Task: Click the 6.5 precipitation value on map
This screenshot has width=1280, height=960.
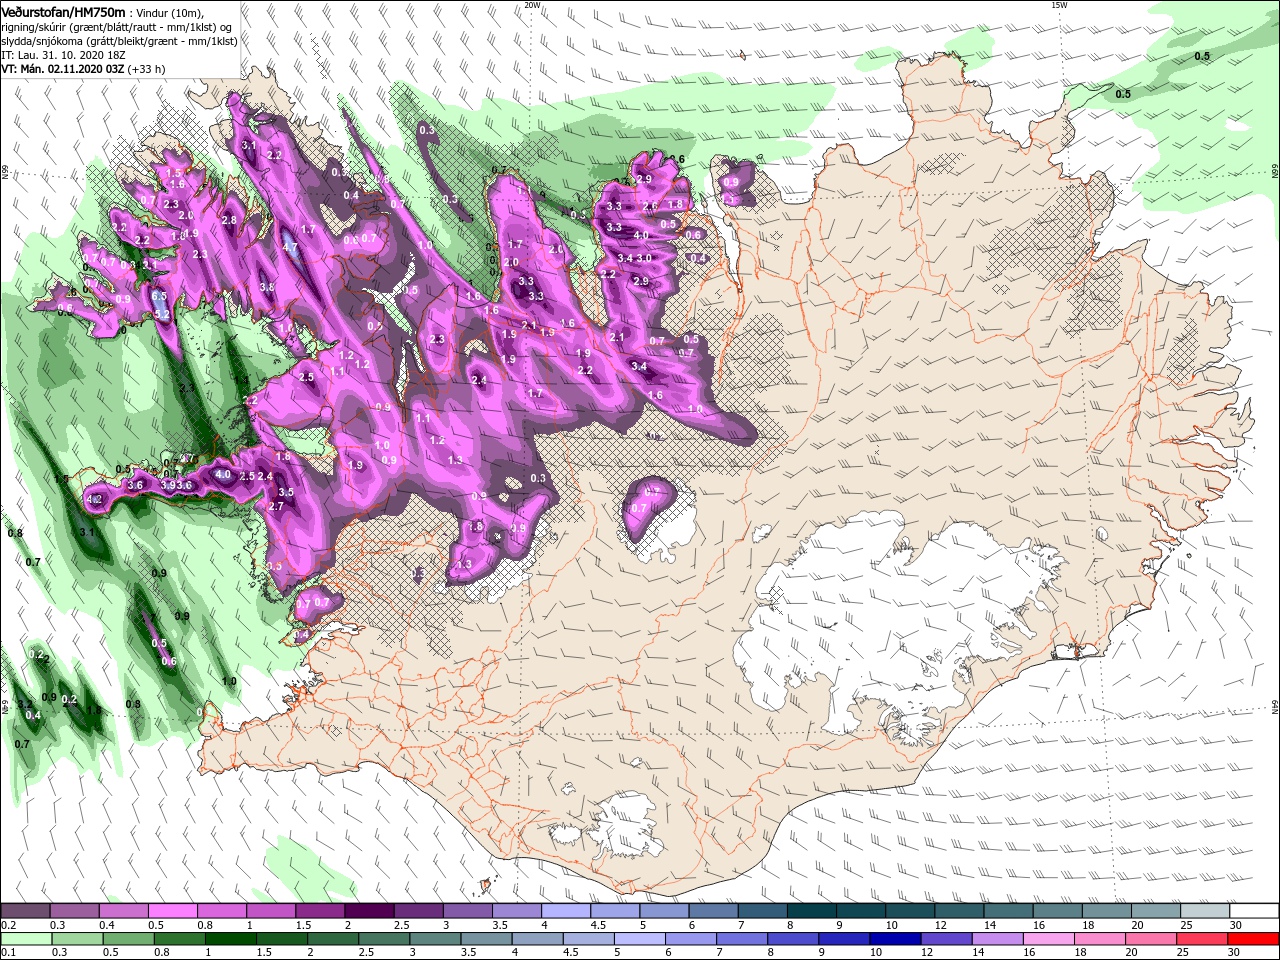Action: click(158, 297)
